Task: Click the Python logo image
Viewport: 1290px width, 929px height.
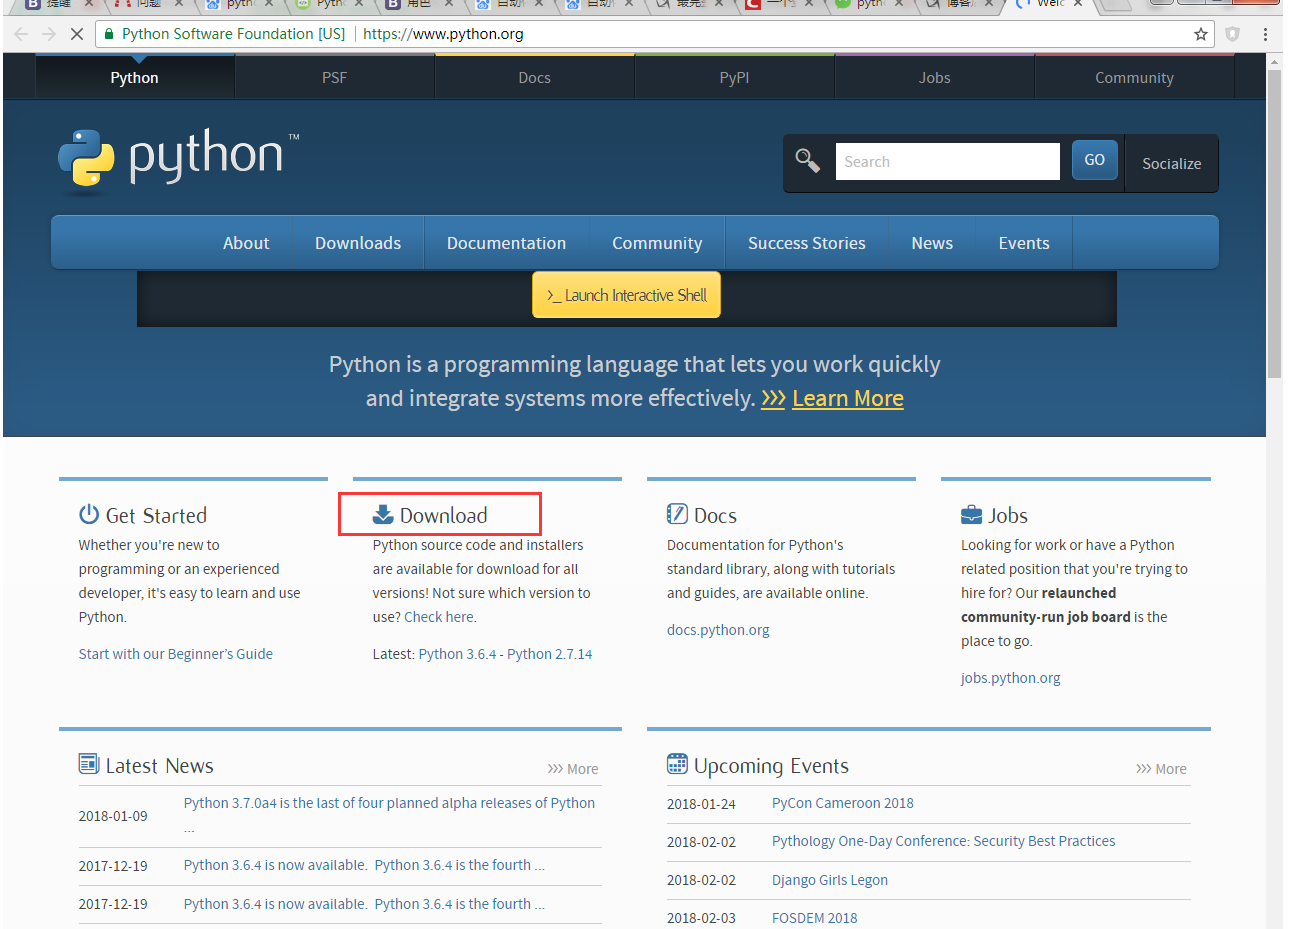Action: point(178,159)
